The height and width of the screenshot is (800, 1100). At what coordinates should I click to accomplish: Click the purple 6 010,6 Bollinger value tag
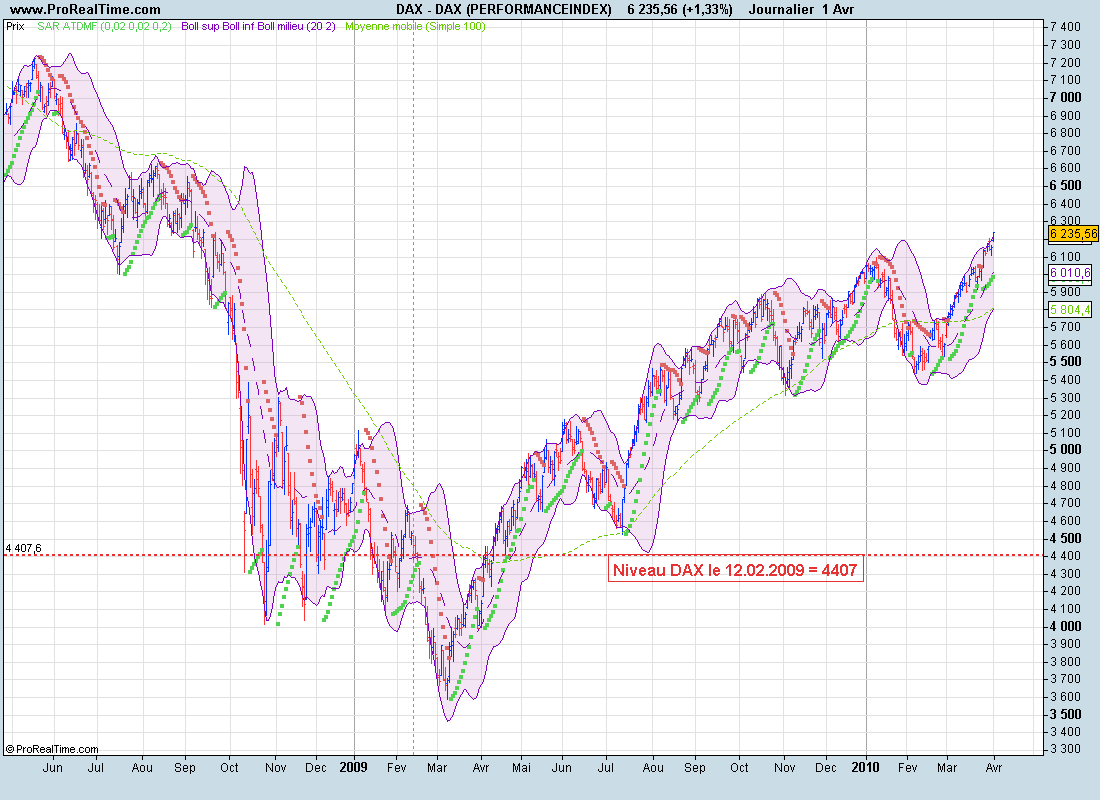click(x=1070, y=273)
